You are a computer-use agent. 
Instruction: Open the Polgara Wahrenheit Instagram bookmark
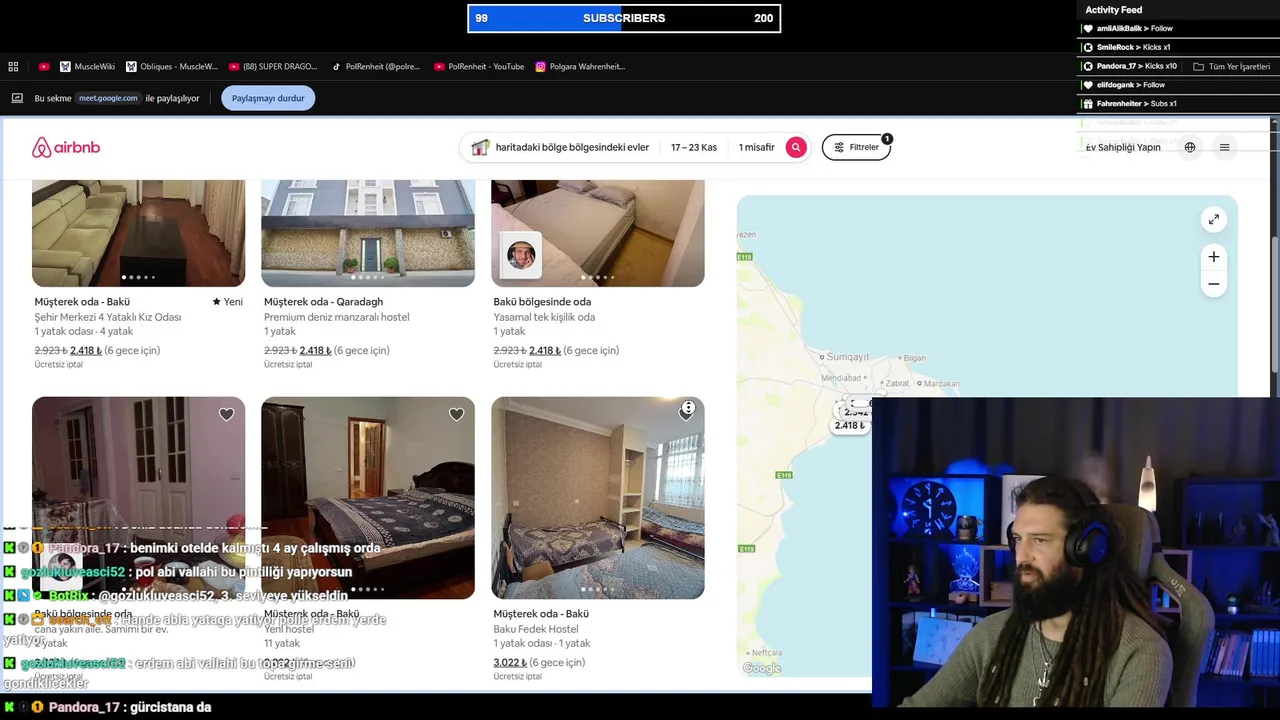click(x=580, y=67)
